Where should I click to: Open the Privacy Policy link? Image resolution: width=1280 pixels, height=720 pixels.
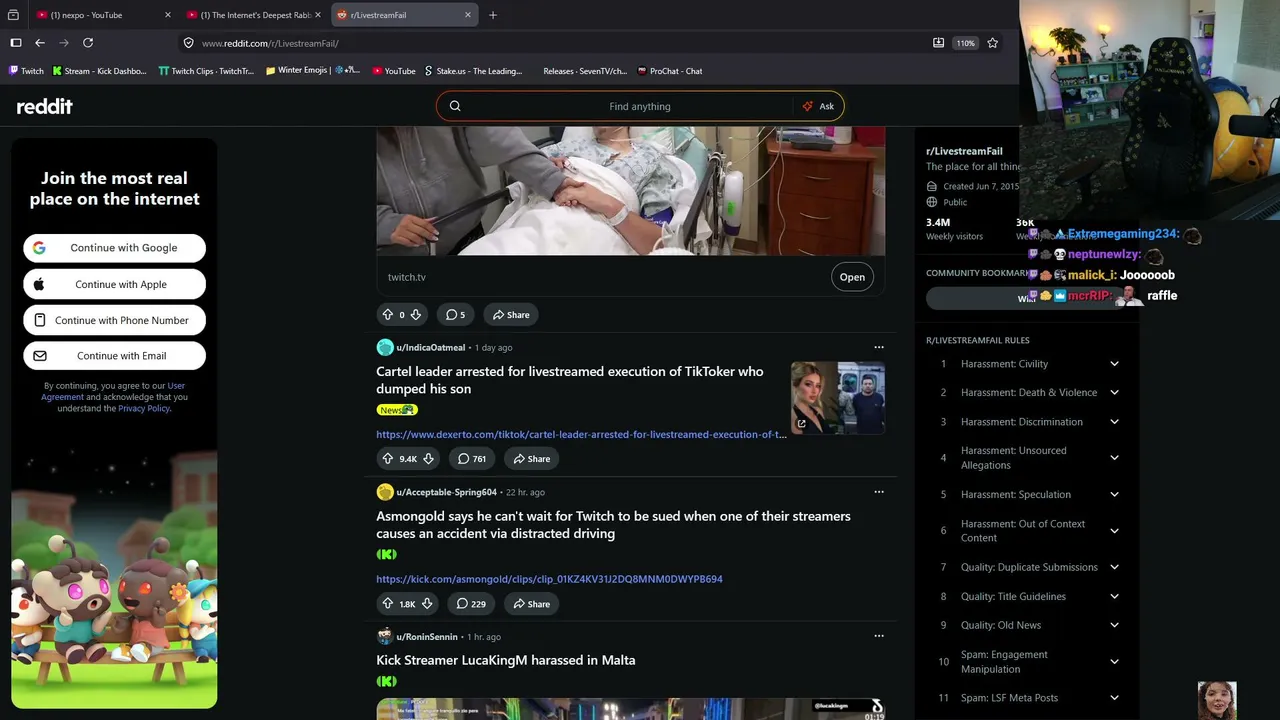(144, 408)
